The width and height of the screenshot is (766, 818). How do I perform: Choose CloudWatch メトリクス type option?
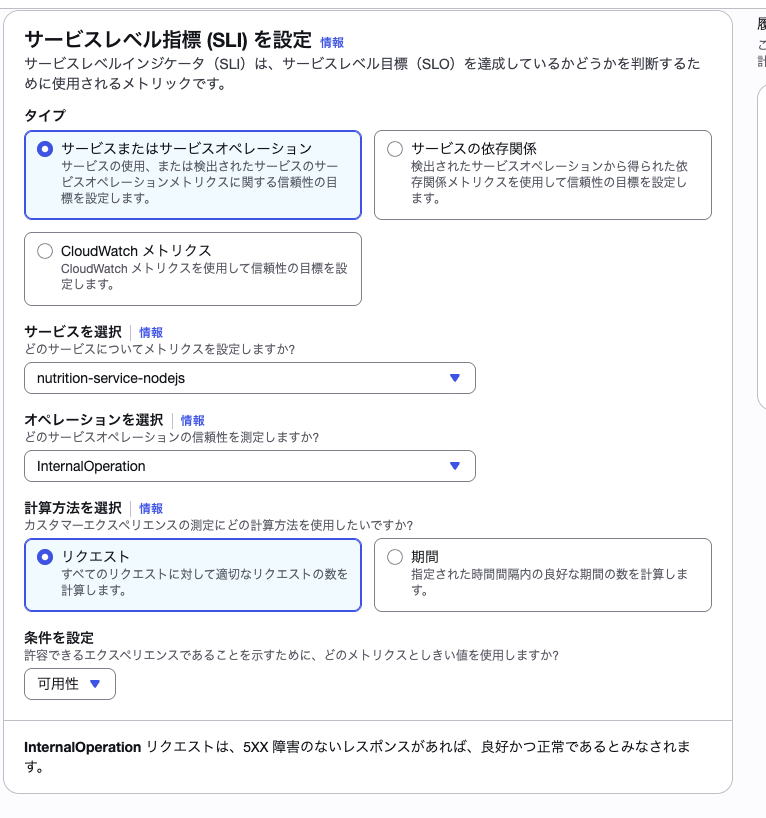point(44,251)
